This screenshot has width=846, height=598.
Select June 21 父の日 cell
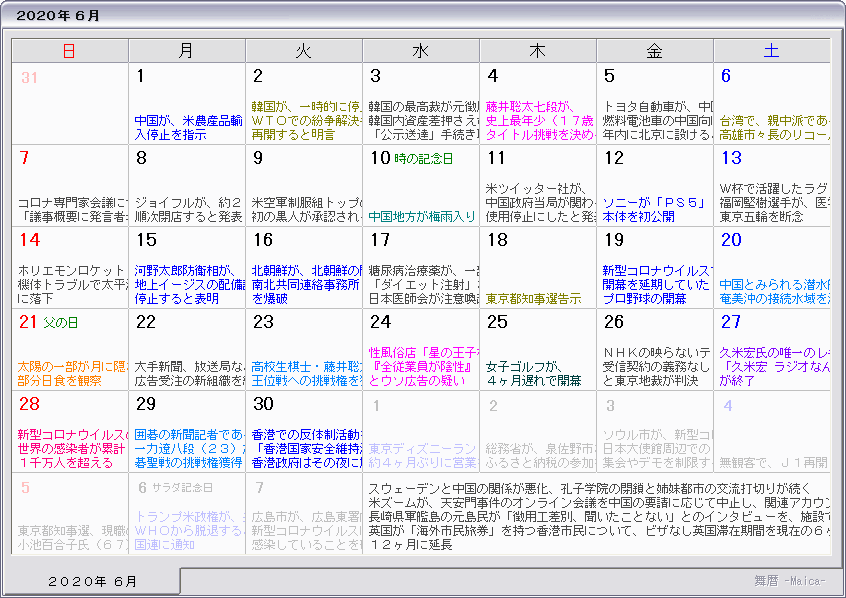tap(70, 348)
